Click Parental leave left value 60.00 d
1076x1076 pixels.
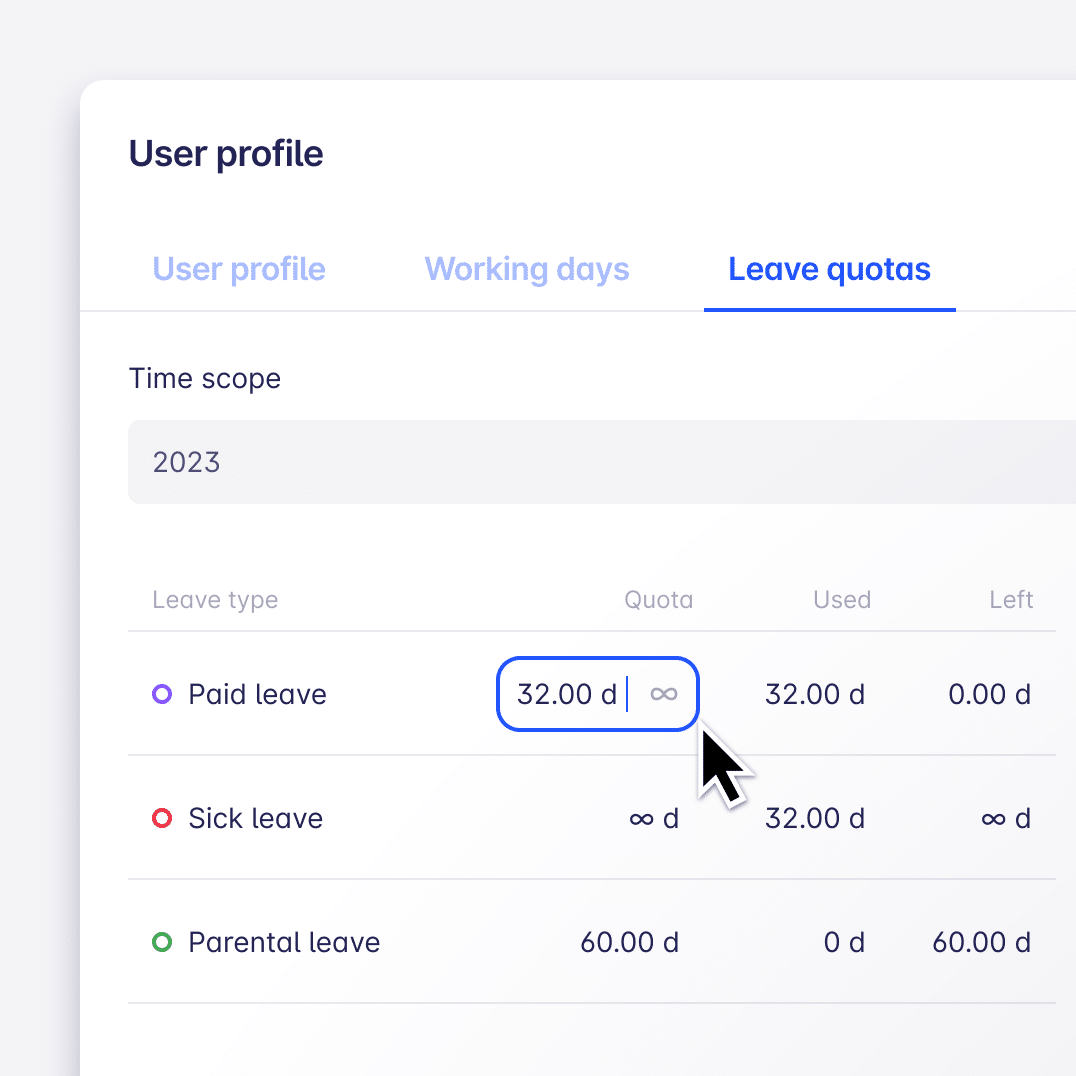981,942
